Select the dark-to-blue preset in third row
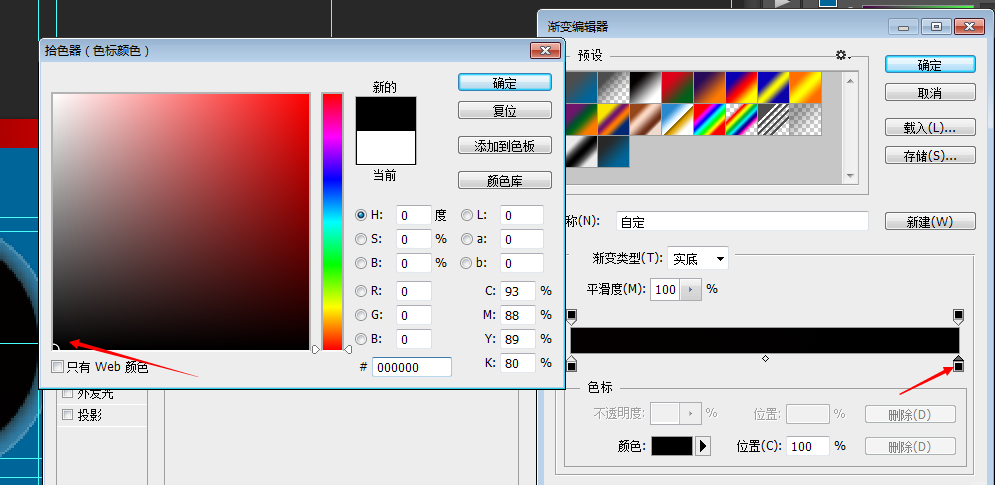 click(613, 152)
